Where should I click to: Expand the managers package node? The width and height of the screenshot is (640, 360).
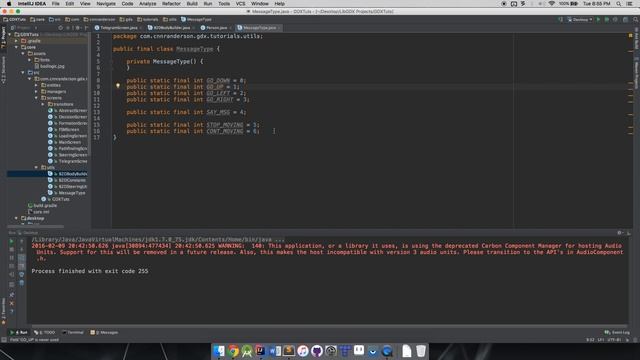point(36,91)
